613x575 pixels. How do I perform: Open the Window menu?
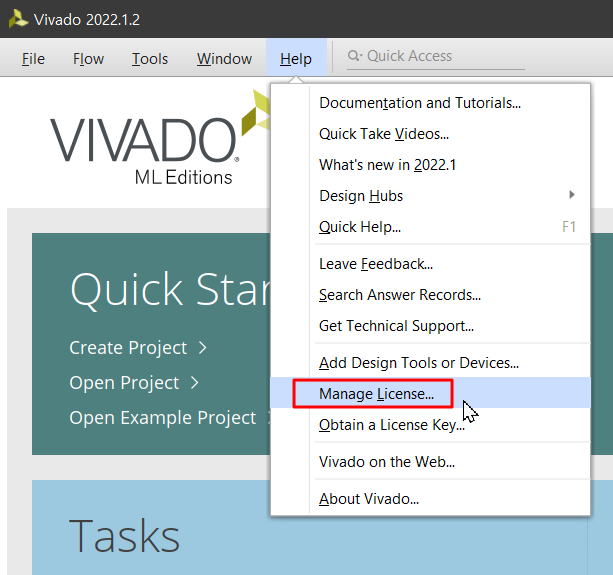(224, 59)
